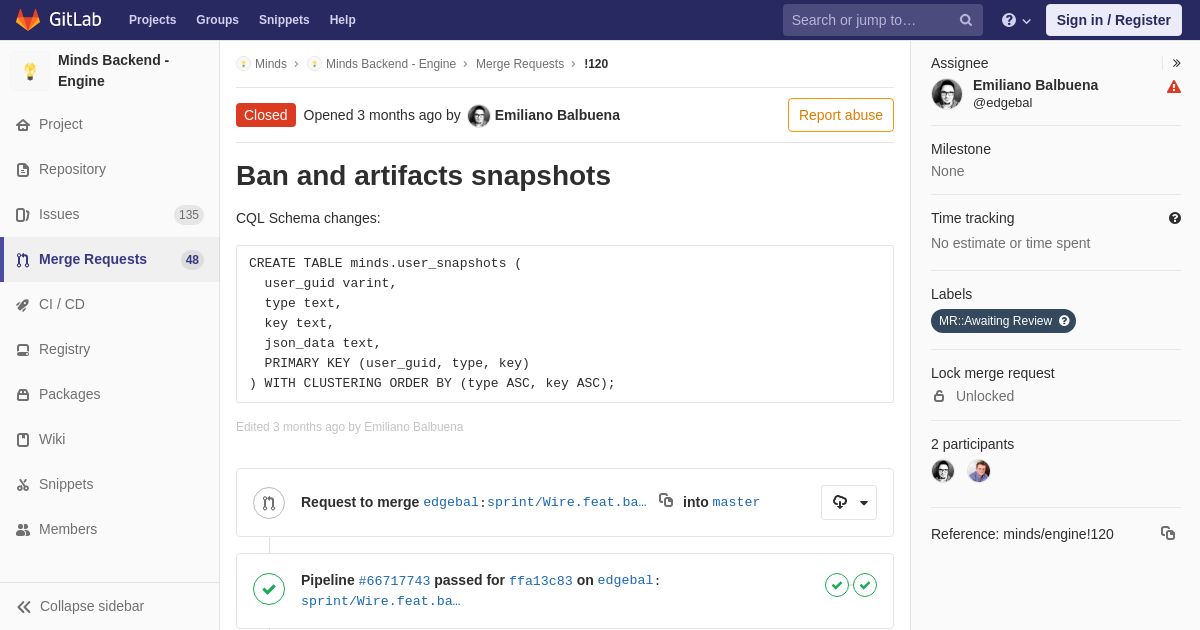Image resolution: width=1200 pixels, height=630 pixels.
Task: Click the Closed status badge
Action: pyautogui.click(x=266, y=115)
